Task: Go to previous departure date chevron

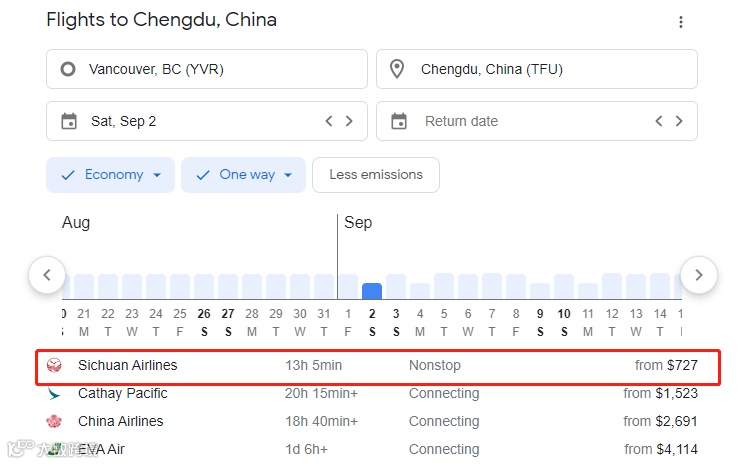Action: coord(328,121)
